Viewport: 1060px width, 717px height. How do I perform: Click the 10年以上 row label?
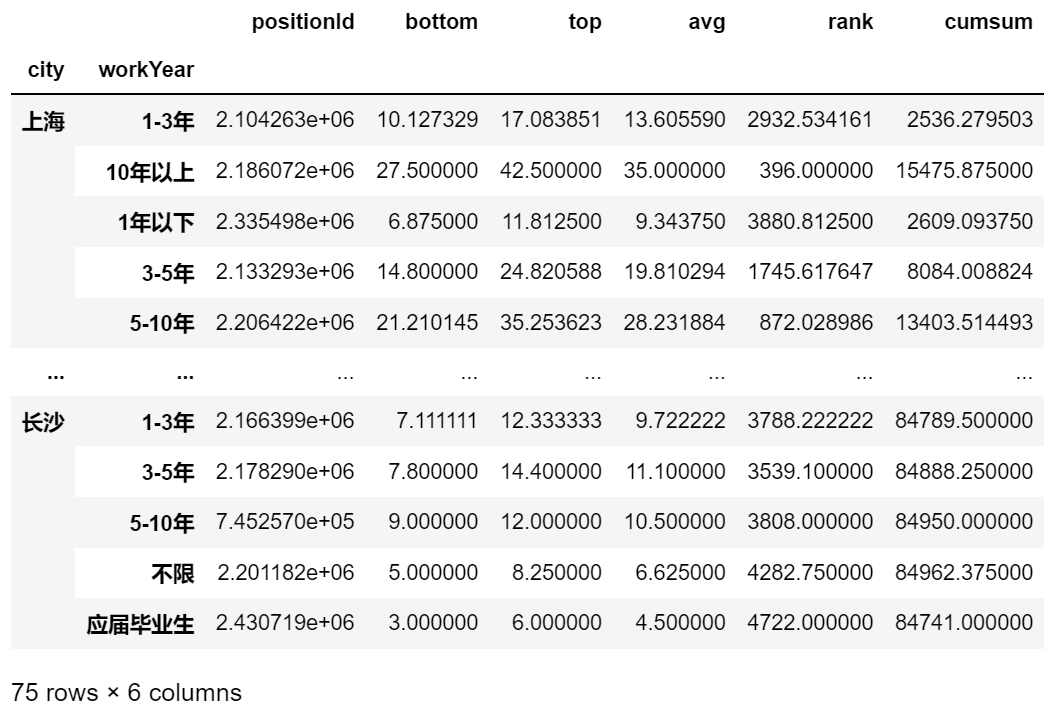click(150, 172)
